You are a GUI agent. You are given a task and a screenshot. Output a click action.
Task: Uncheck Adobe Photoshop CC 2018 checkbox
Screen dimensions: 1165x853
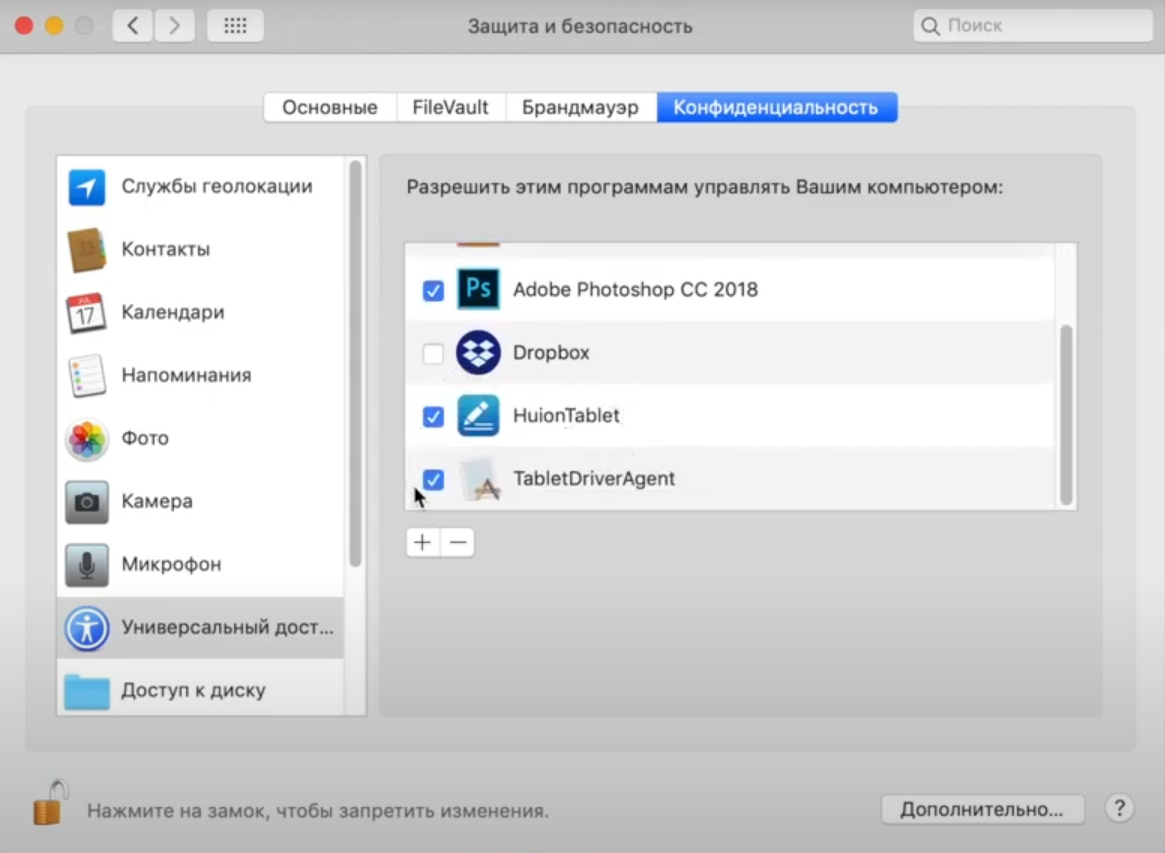tap(433, 291)
